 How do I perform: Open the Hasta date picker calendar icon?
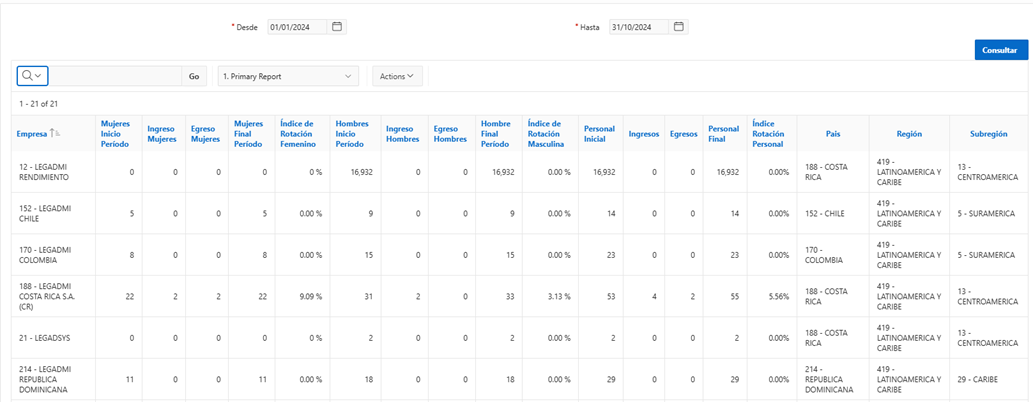tap(679, 27)
